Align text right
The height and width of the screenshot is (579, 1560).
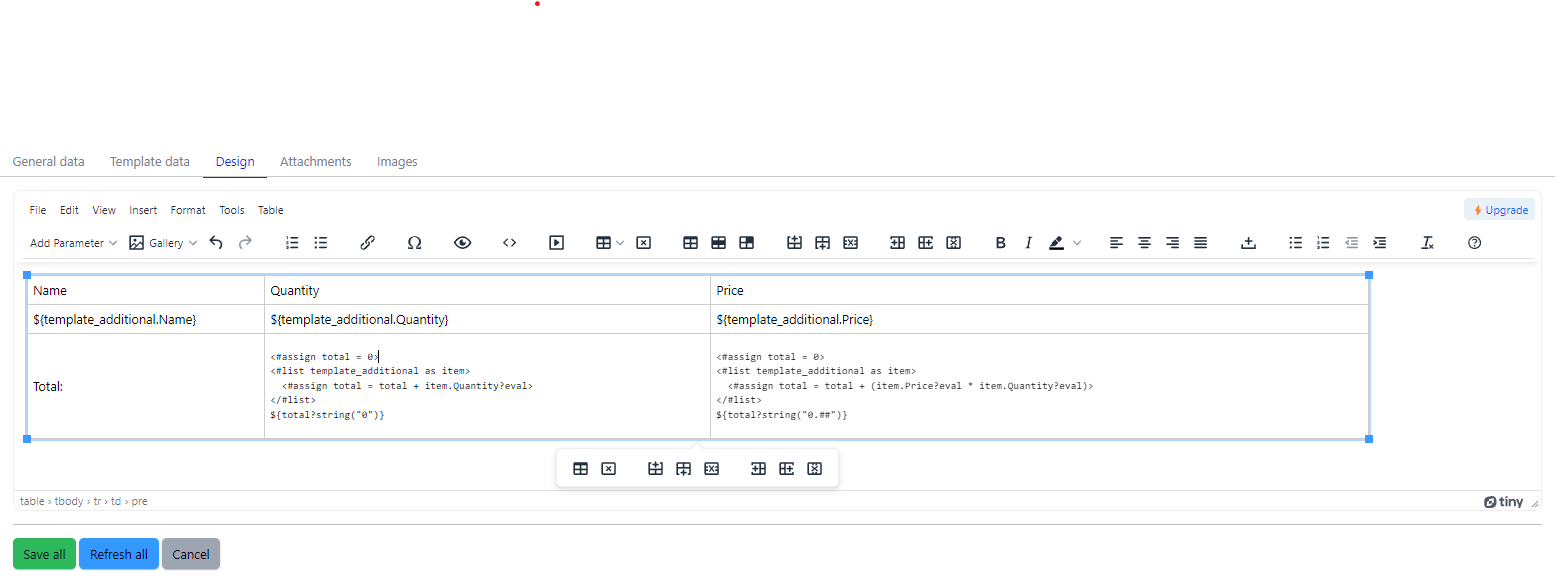click(1172, 242)
